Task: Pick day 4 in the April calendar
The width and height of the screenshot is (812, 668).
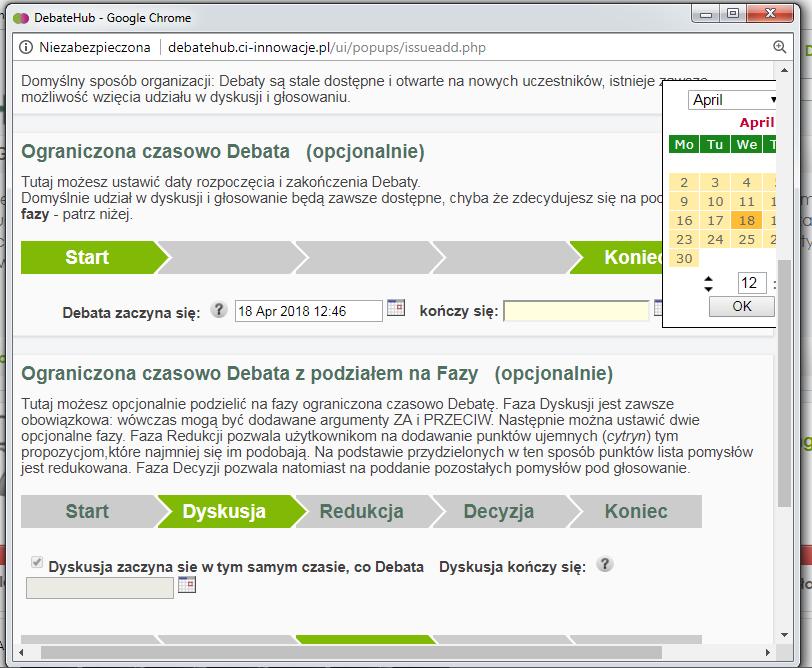Action: click(746, 182)
